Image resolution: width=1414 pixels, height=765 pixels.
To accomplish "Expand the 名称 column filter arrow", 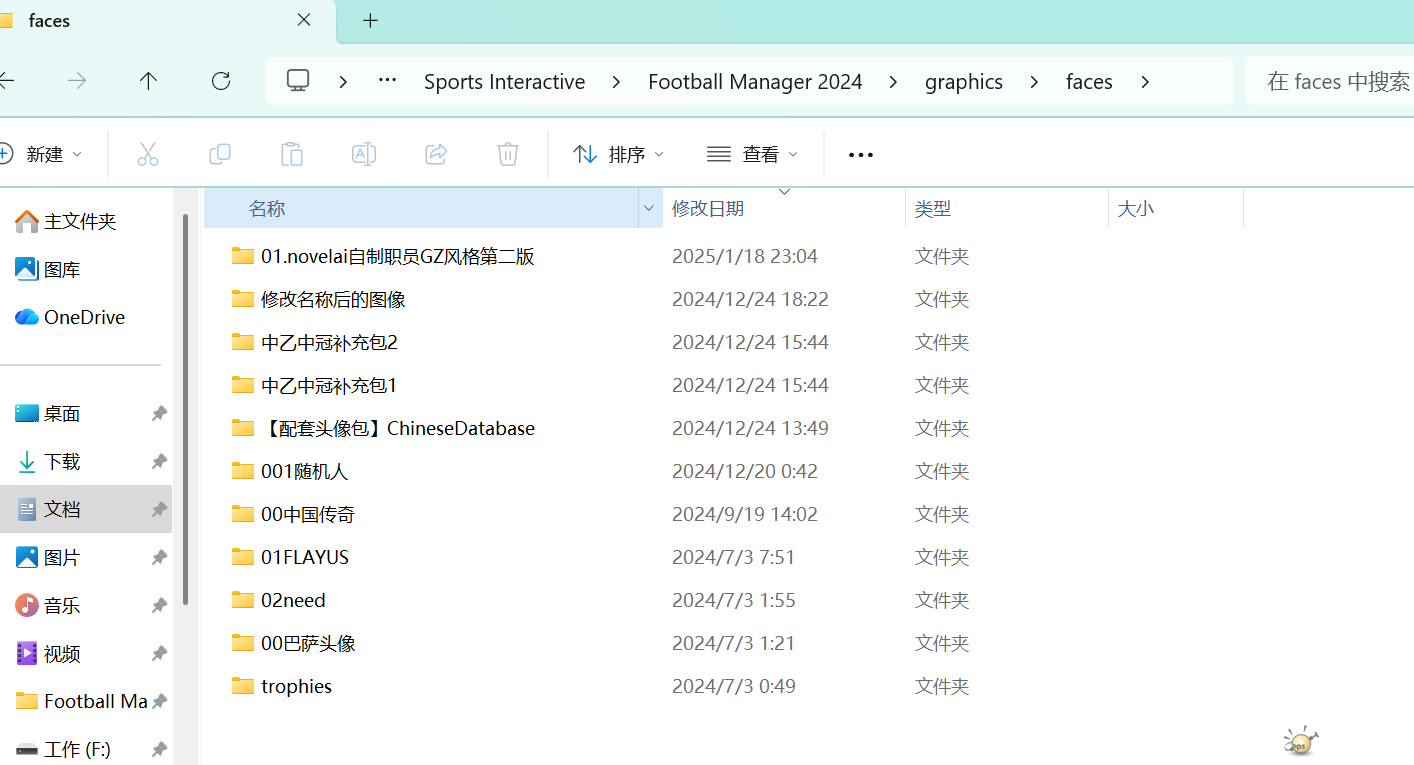I will [649, 208].
